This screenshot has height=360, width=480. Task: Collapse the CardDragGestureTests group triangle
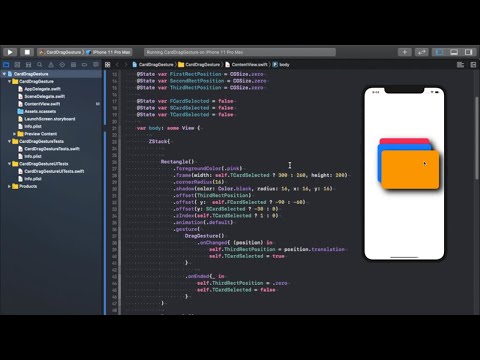pos(9,141)
